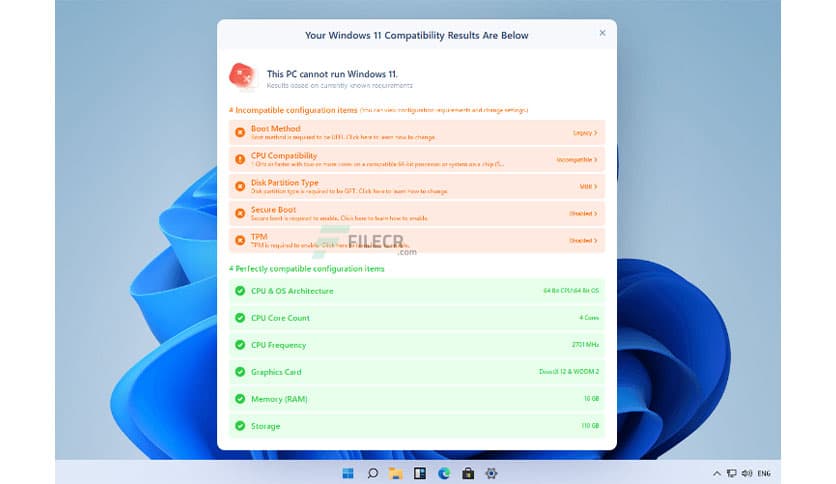The image size is (836, 484).
Task: Click the Graphics Card label
Action: point(276,372)
